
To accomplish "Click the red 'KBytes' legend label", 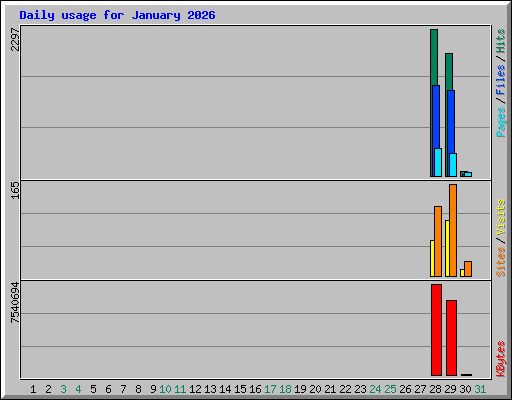I will point(500,359).
